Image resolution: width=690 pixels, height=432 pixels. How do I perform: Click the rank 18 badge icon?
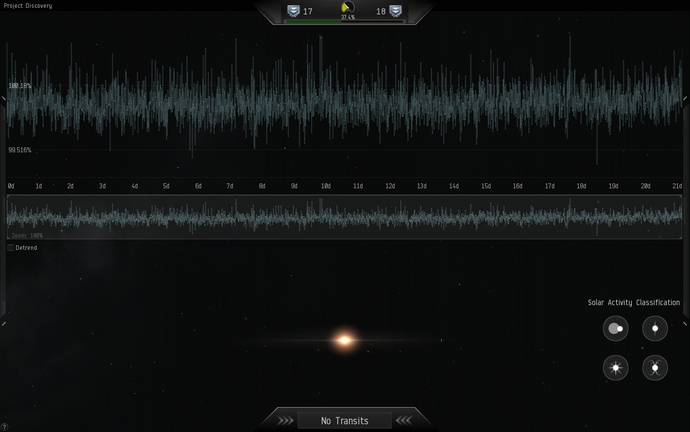click(395, 11)
